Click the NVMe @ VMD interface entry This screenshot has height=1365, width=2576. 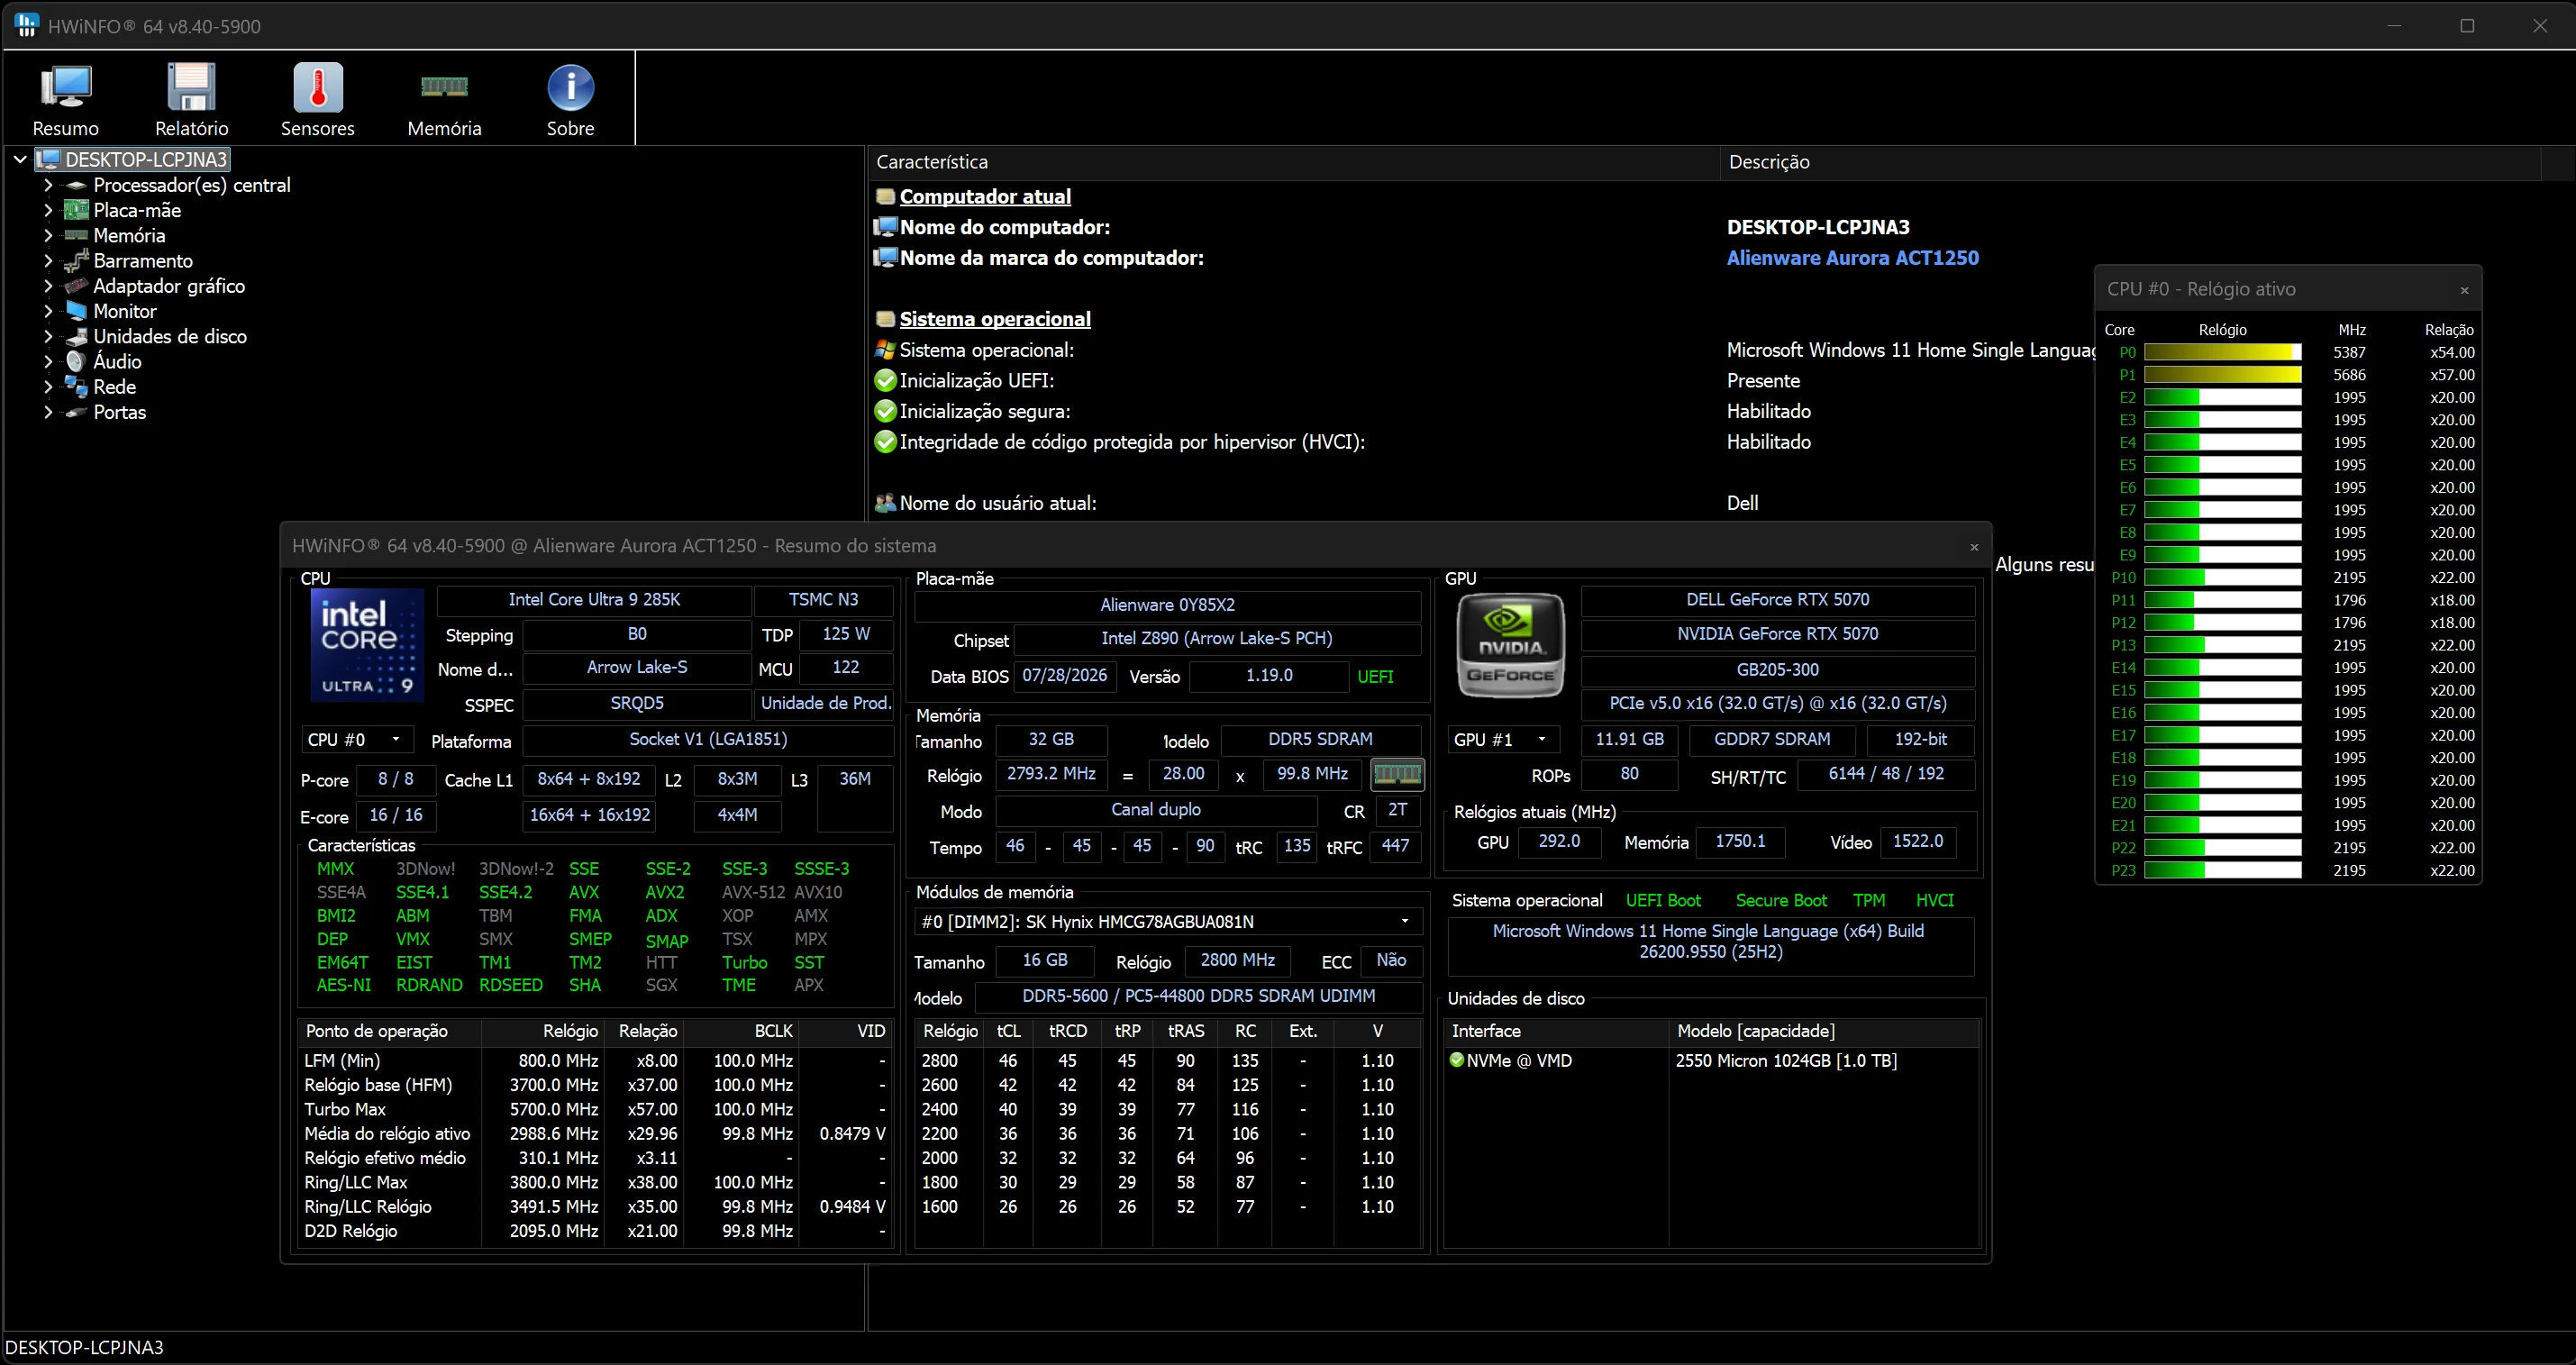[1510, 1061]
